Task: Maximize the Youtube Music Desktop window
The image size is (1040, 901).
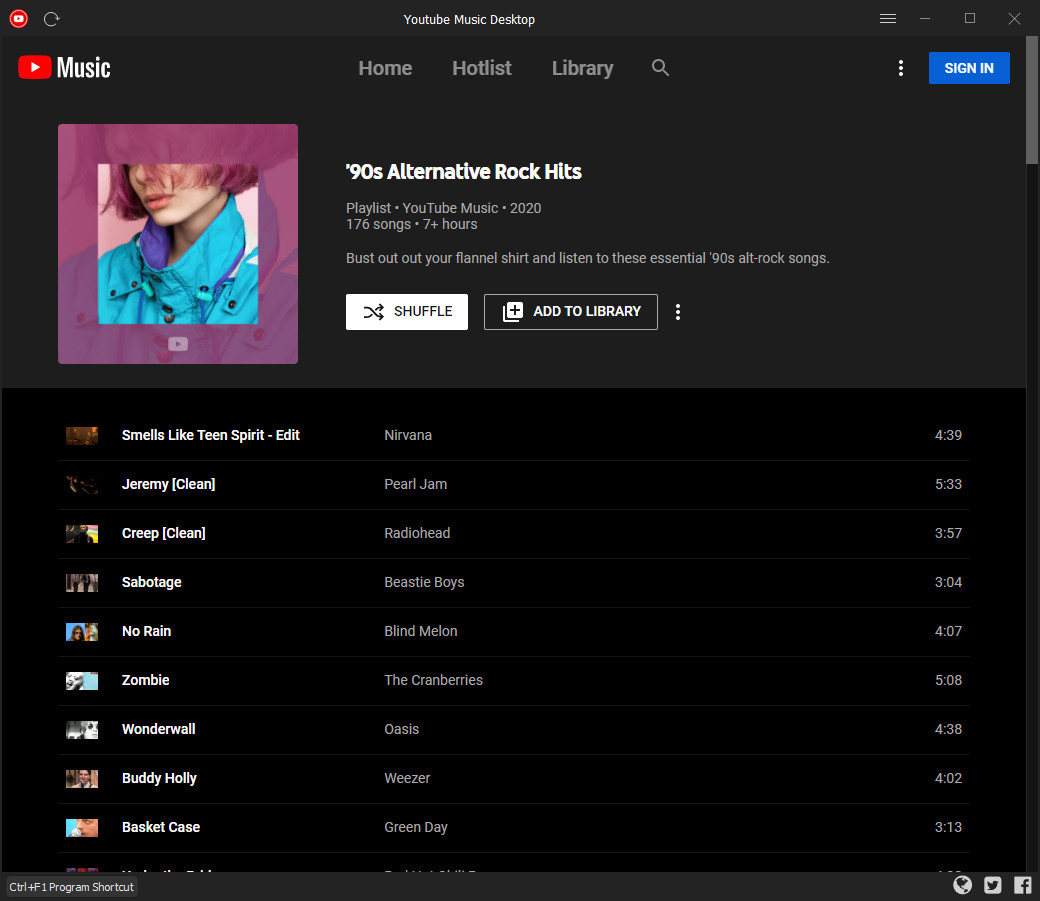Action: tap(970, 19)
